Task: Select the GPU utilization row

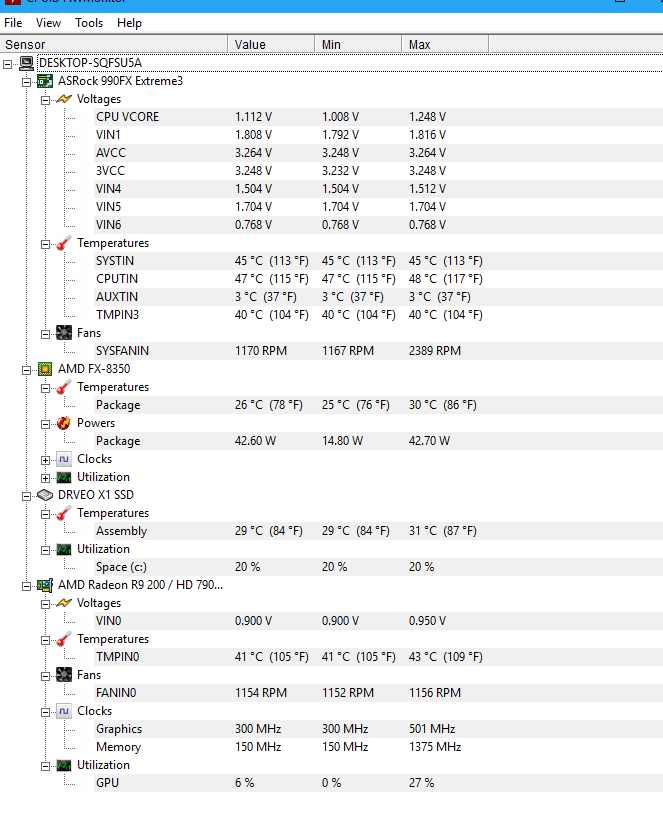Action: tap(378, 783)
